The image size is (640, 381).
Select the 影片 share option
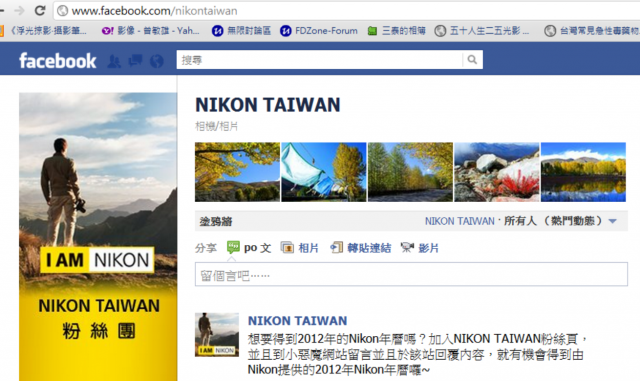pos(420,248)
